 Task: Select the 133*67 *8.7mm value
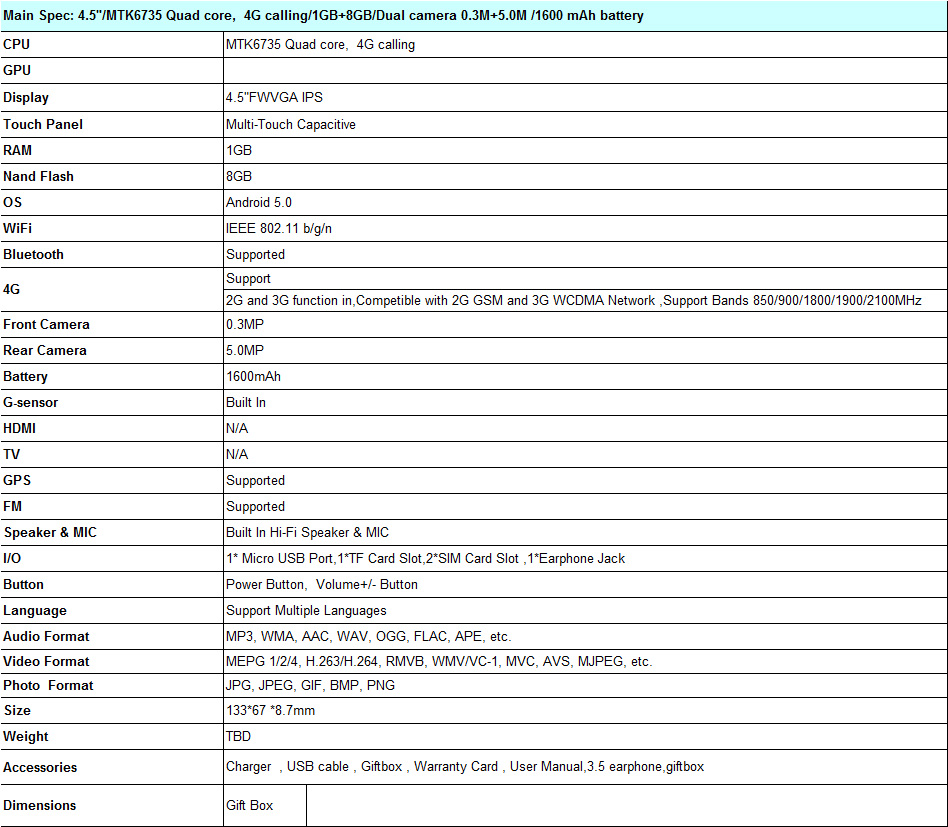[585, 711]
